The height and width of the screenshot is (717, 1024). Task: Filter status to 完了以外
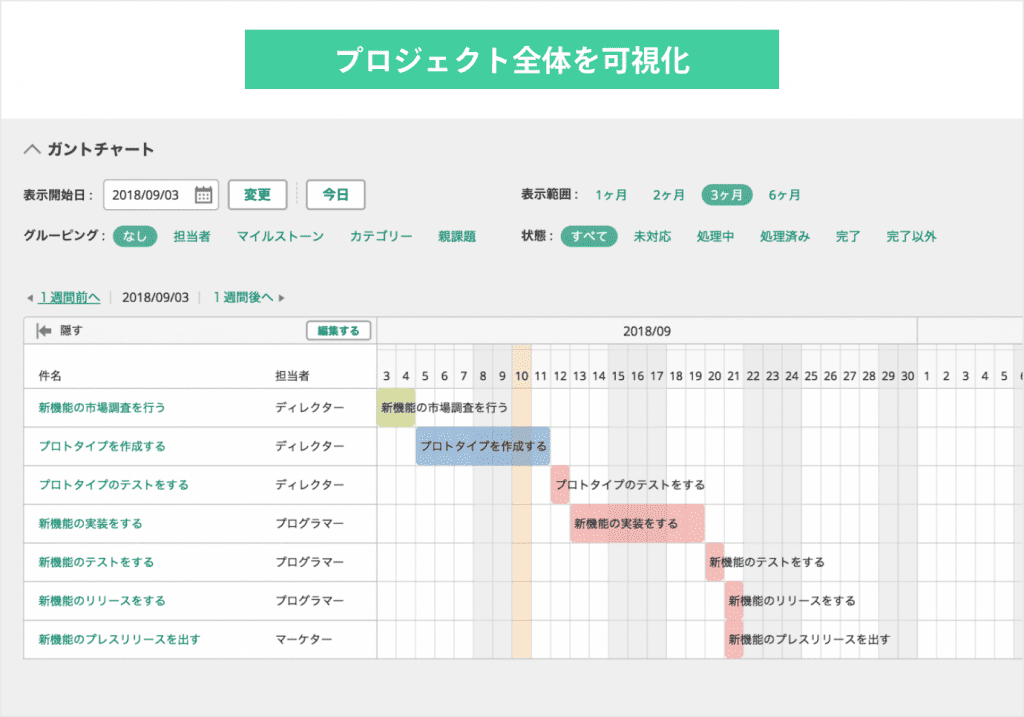click(911, 236)
